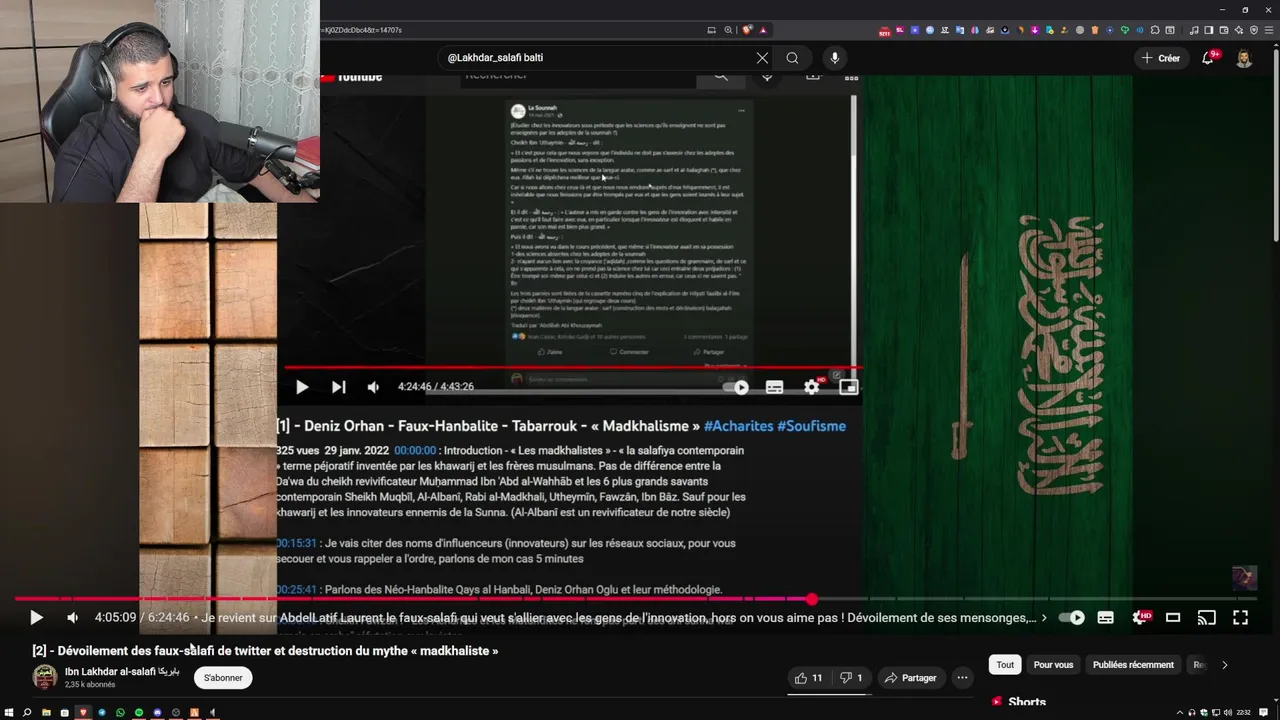1280x720 pixels.
Task: Open the Leo AI sparkle icon
Action: tap(1239, 30)
